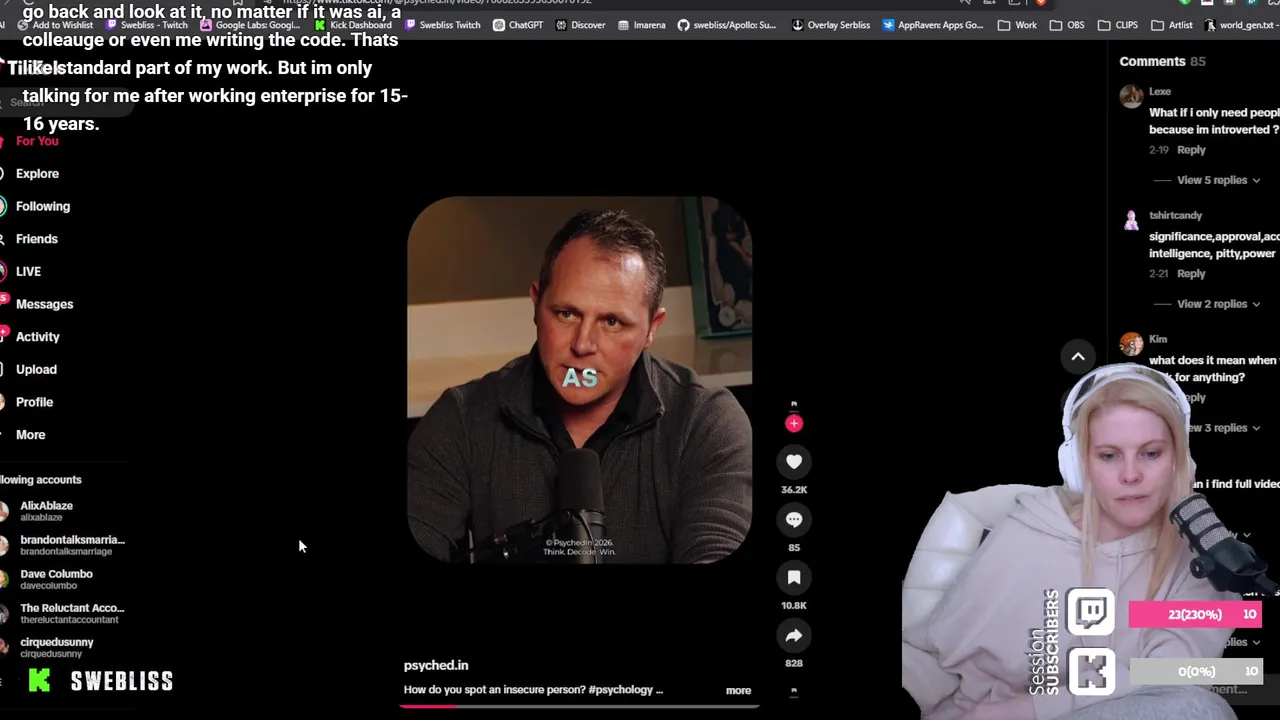Save the video with the bookmark icon
The height and width of the screenshot is (720, 1280).
click(794, 578)
